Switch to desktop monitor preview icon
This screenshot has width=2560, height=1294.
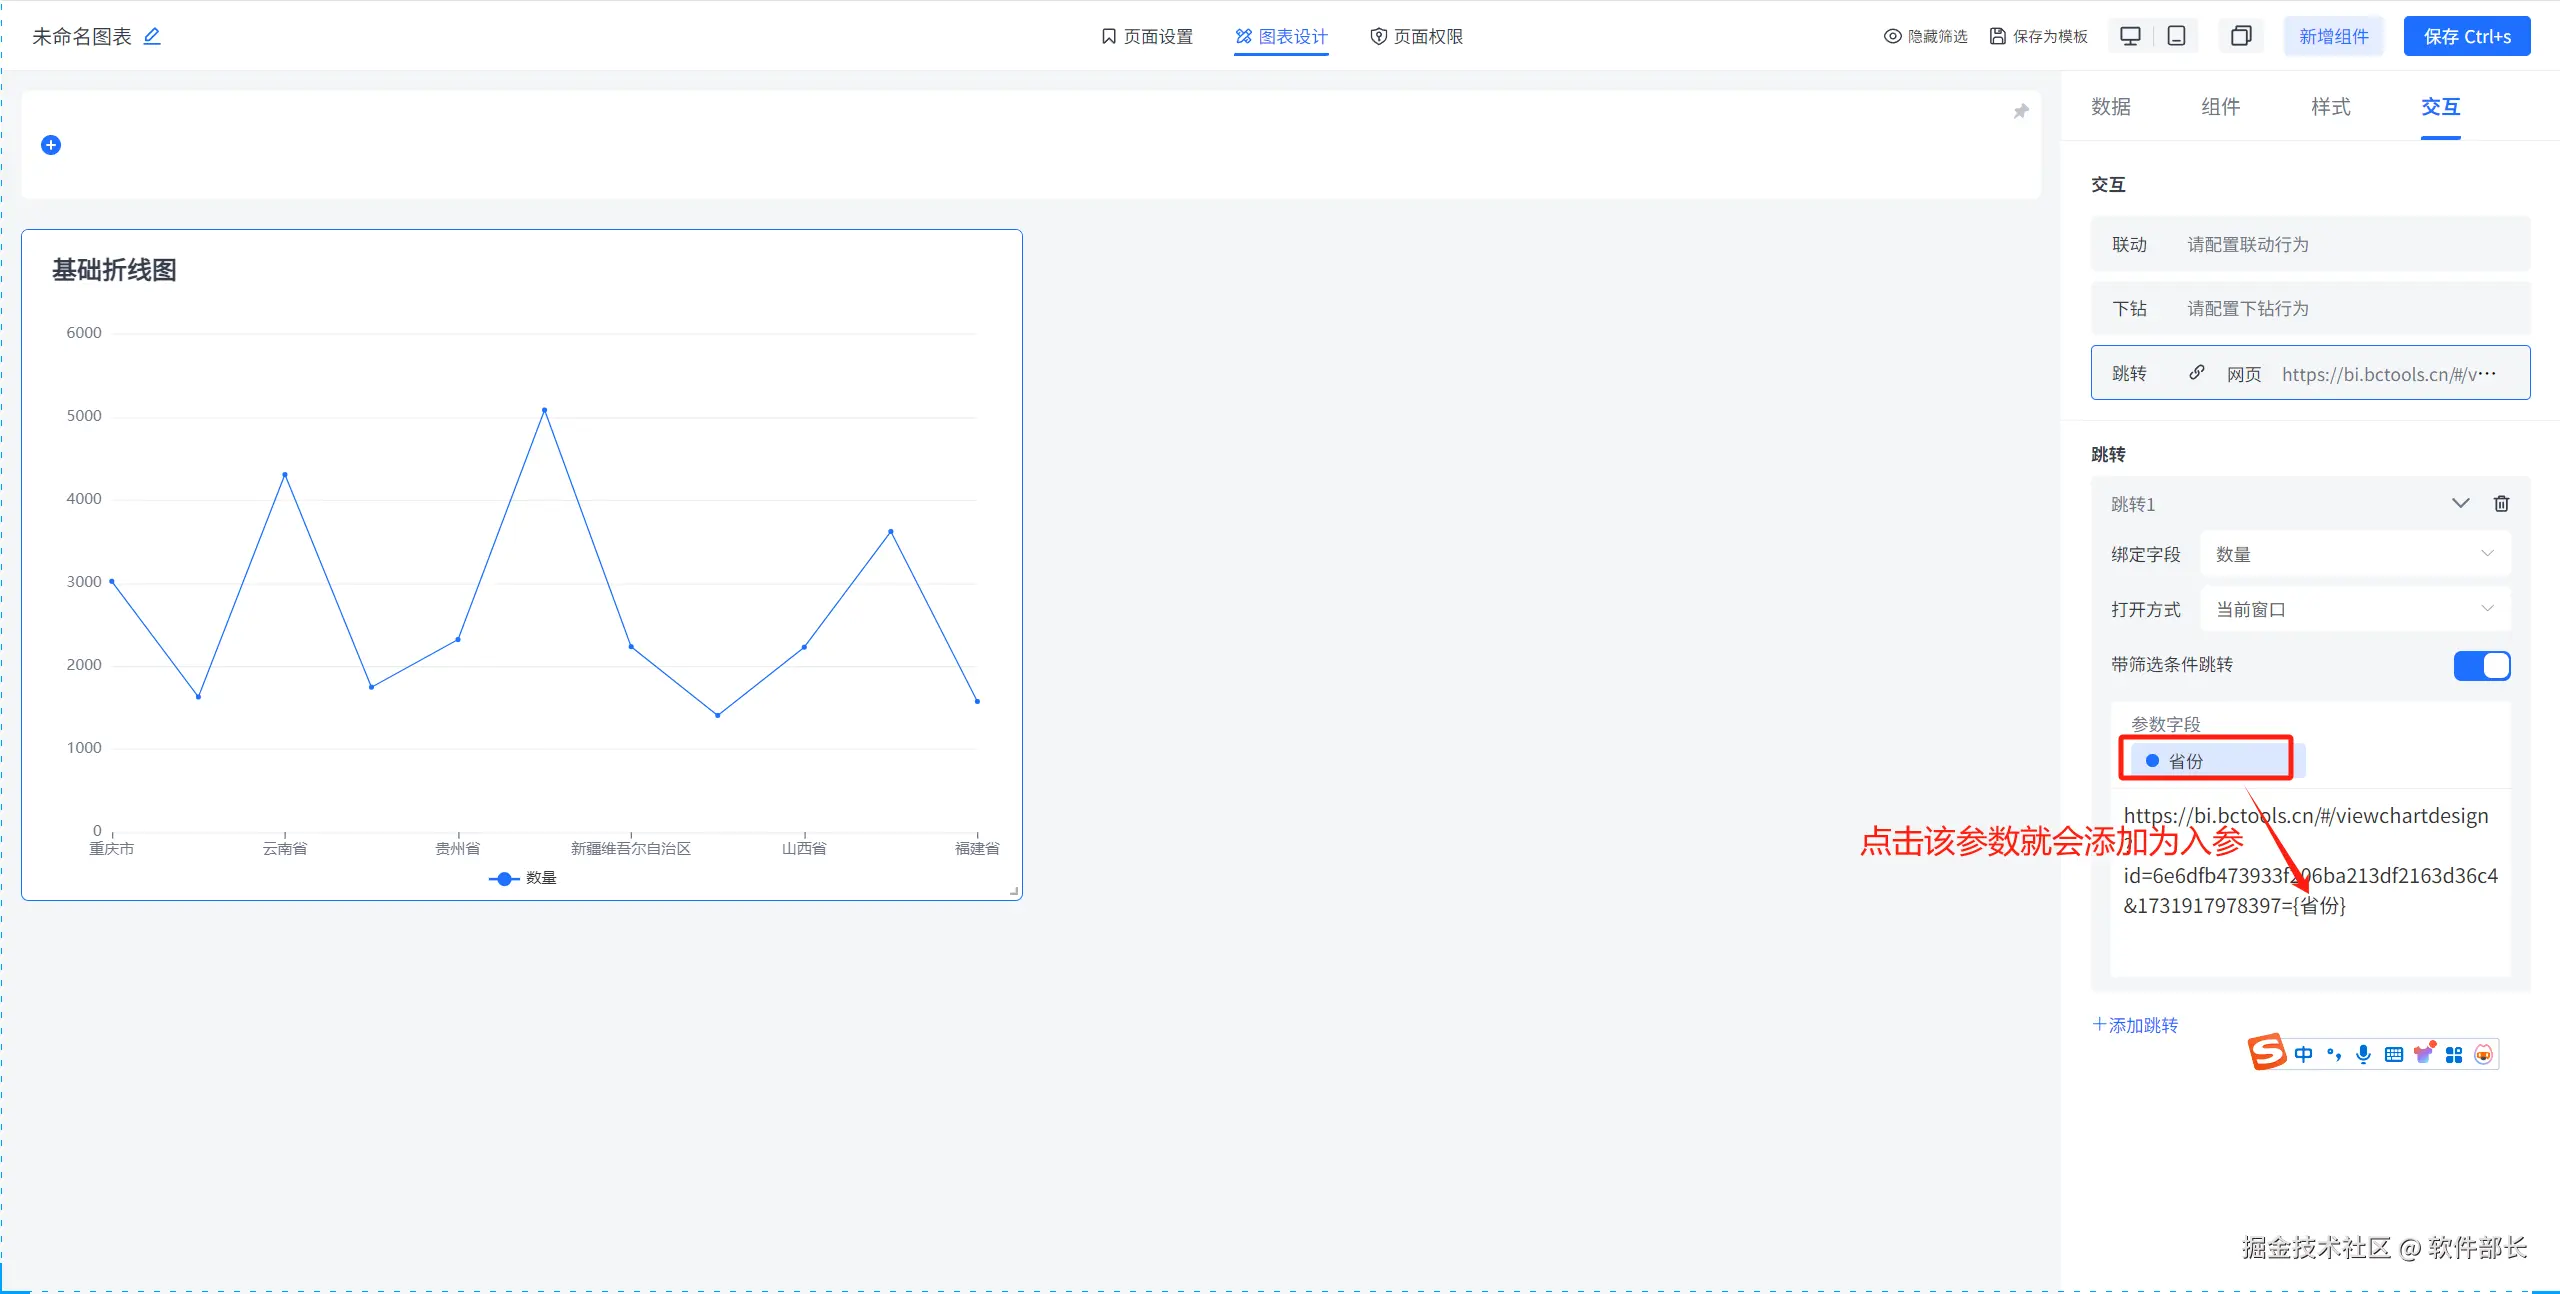pyautogui.click(x=2130, y=36)
